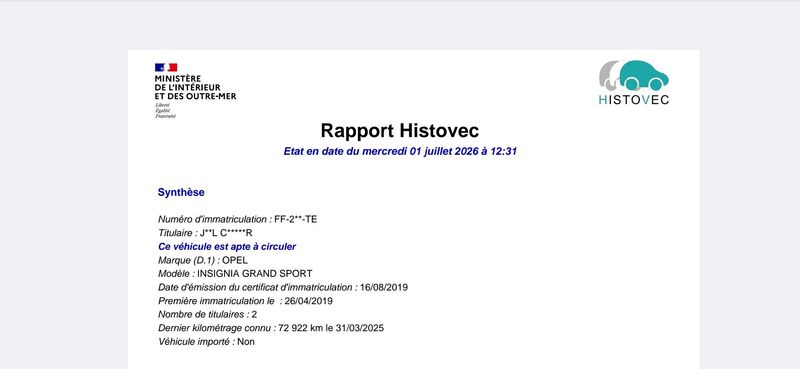This screenshot has height=369, width=800.
Task: Select the brand value 'OPEL'
Action: point(235,260)
